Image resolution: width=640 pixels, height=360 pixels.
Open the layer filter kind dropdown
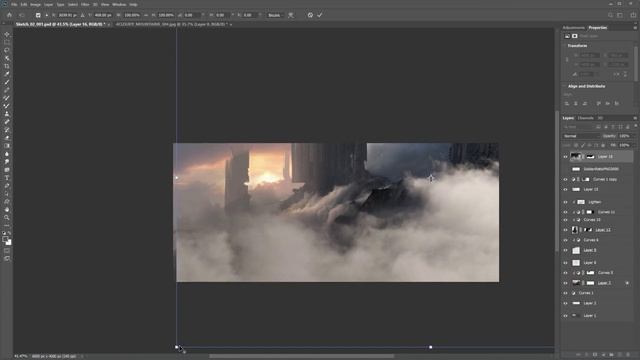pyautogui.click(x=578, y=127)
